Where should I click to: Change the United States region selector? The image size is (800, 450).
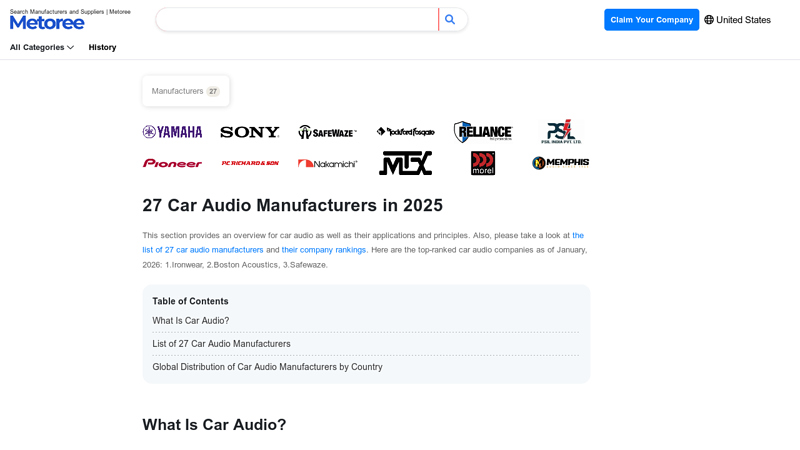pyautogui.click(x=738, y=20)
